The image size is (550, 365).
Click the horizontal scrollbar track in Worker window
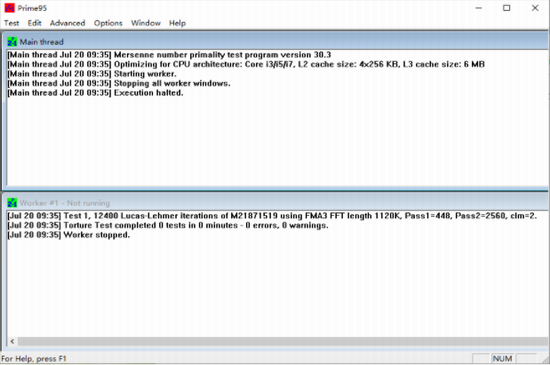283,341
